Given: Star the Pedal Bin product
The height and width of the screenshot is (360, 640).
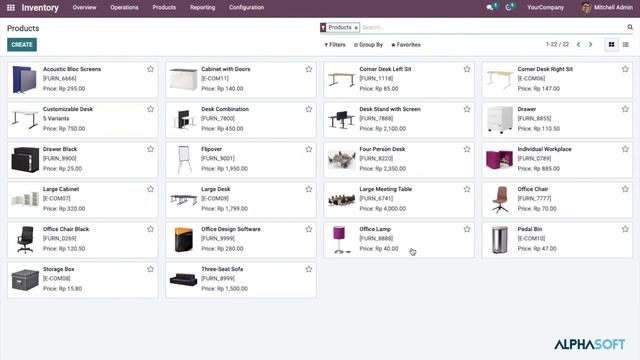Looking at the screenshot, I should (x=625, y=229).
